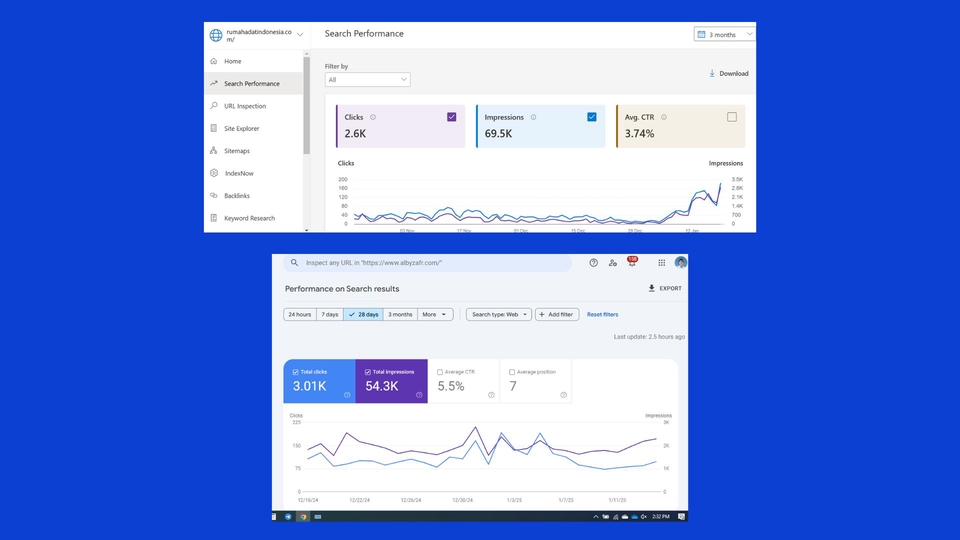Open the Google apps grid icon
The image size is (960, 540).
click(x=661, y=263)
